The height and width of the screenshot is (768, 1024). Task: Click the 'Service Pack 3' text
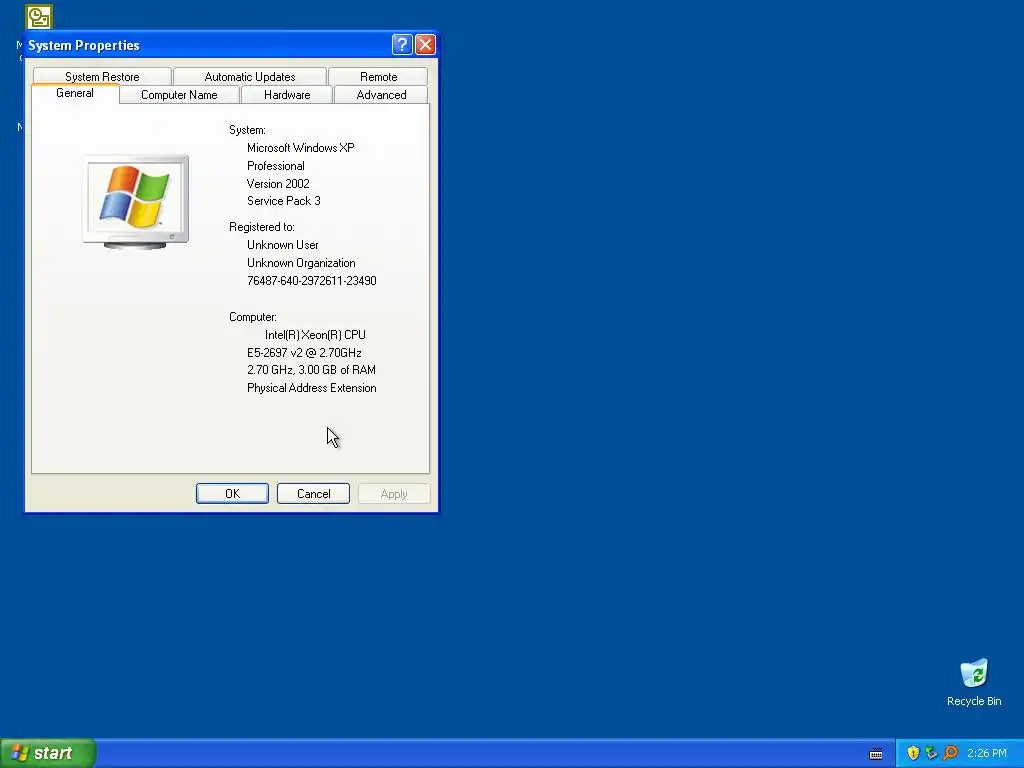point(283,201)
